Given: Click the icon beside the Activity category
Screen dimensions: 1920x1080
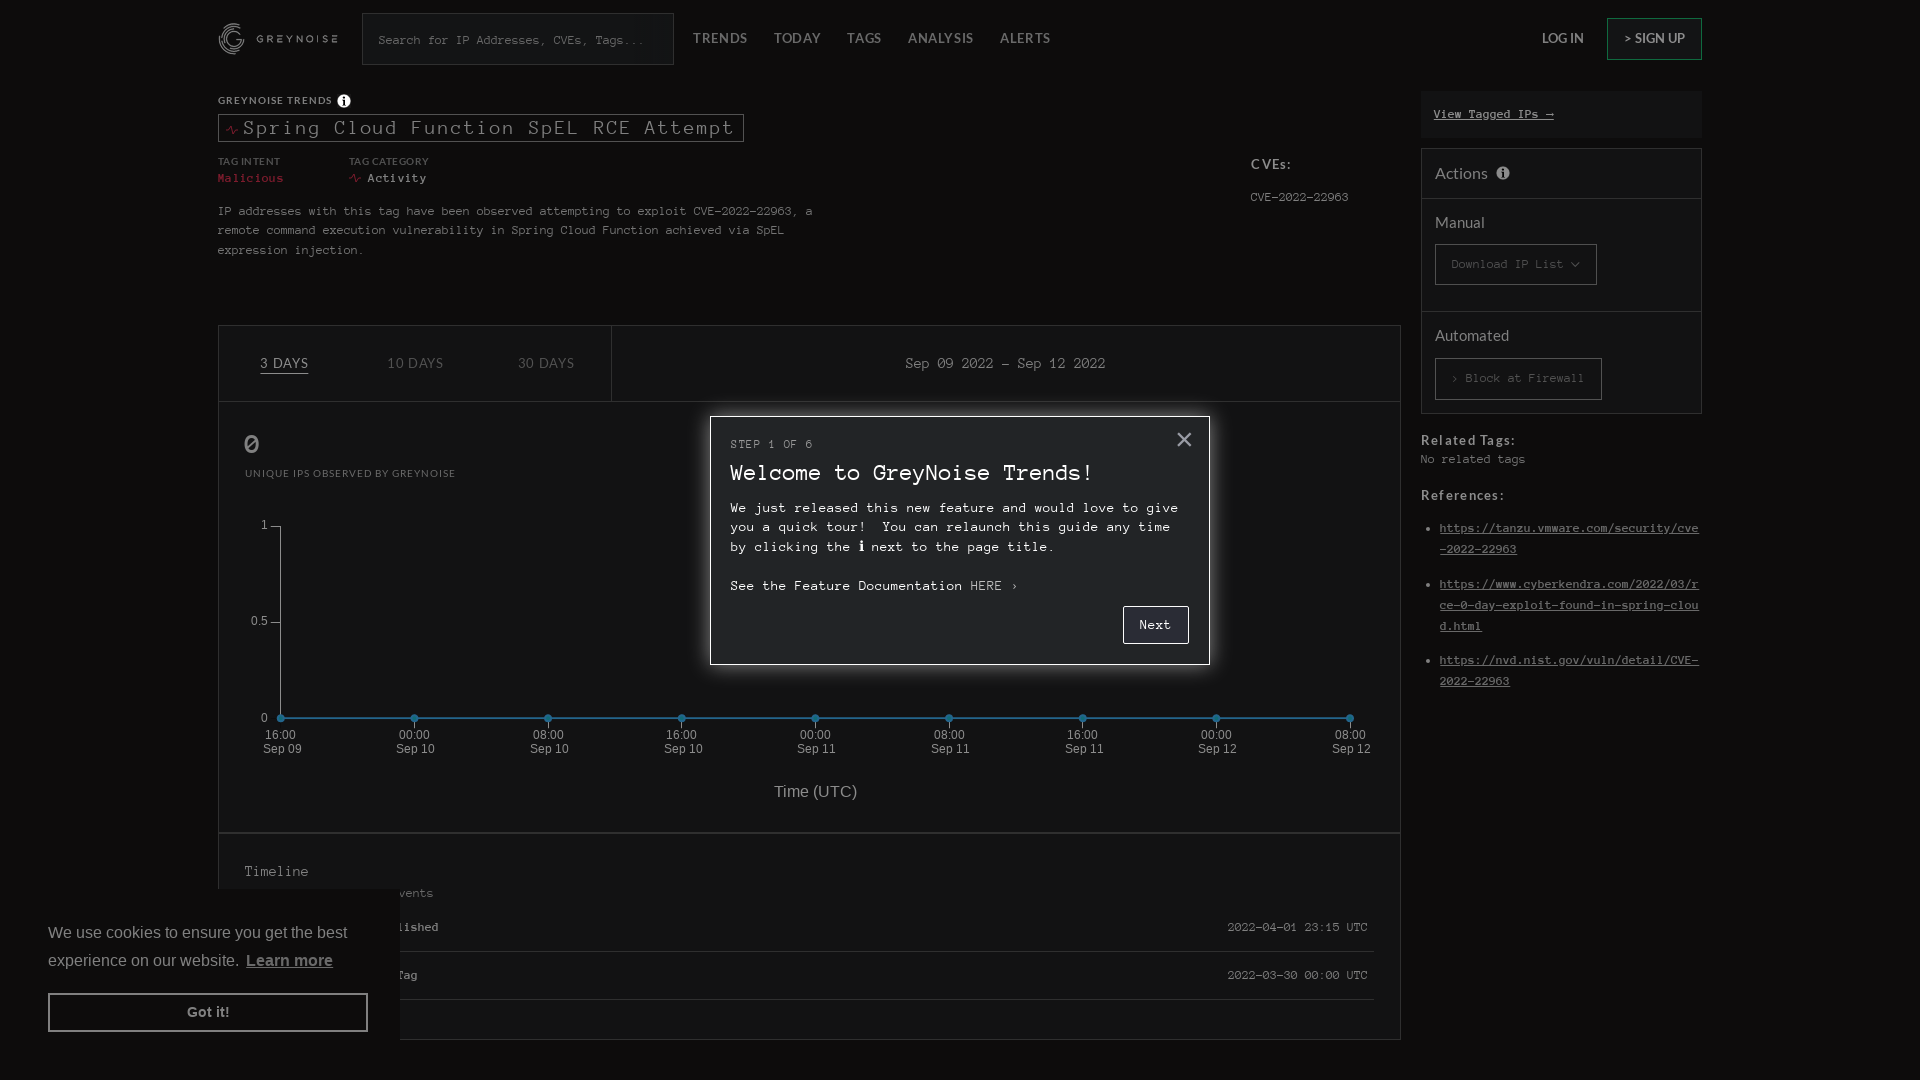Looking at the screenshot, I should click(355, 178).
